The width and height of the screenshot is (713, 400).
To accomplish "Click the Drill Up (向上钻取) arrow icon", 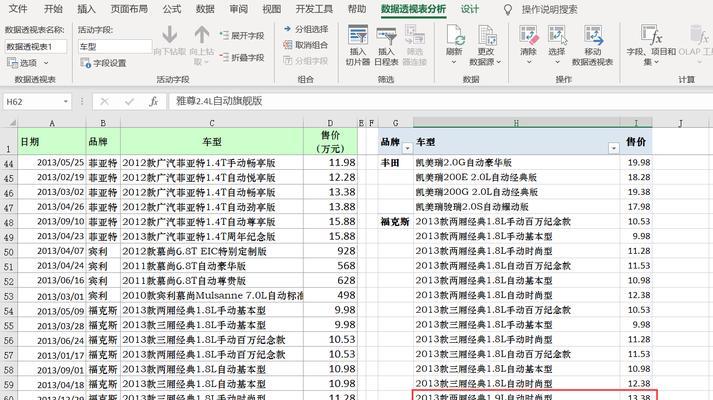I will [x=201, y=35].
